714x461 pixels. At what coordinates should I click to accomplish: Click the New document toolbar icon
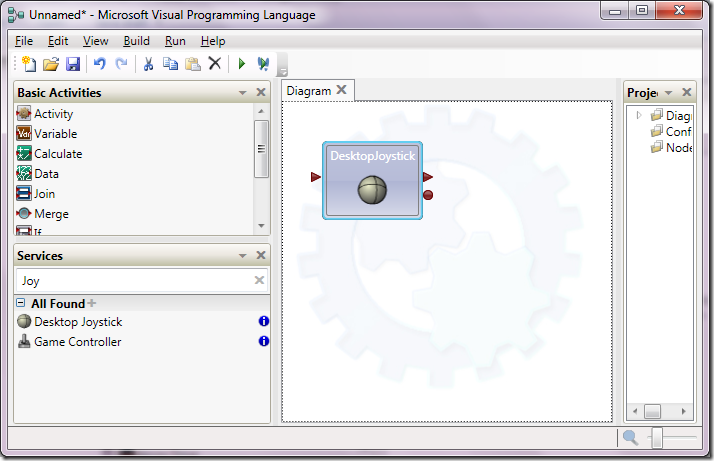click(x=29, y=64)
